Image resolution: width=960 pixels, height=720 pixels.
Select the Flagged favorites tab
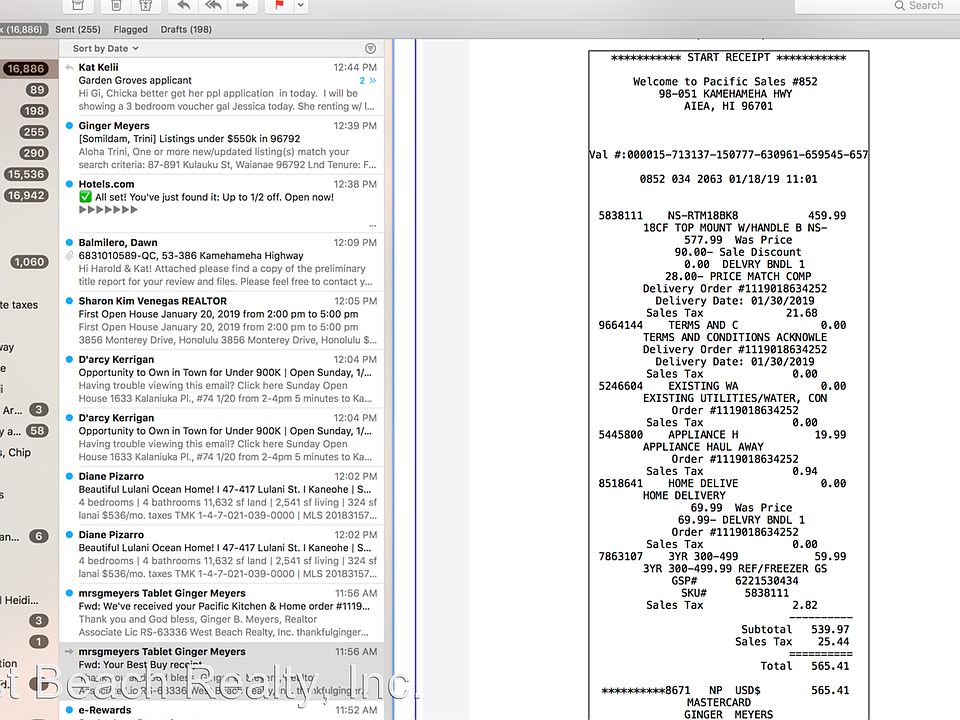[130, 30]
